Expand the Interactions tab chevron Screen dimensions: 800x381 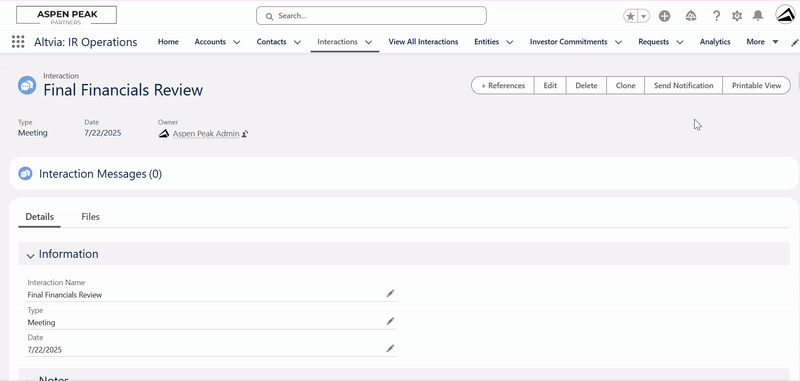click(x=368, y=42)
